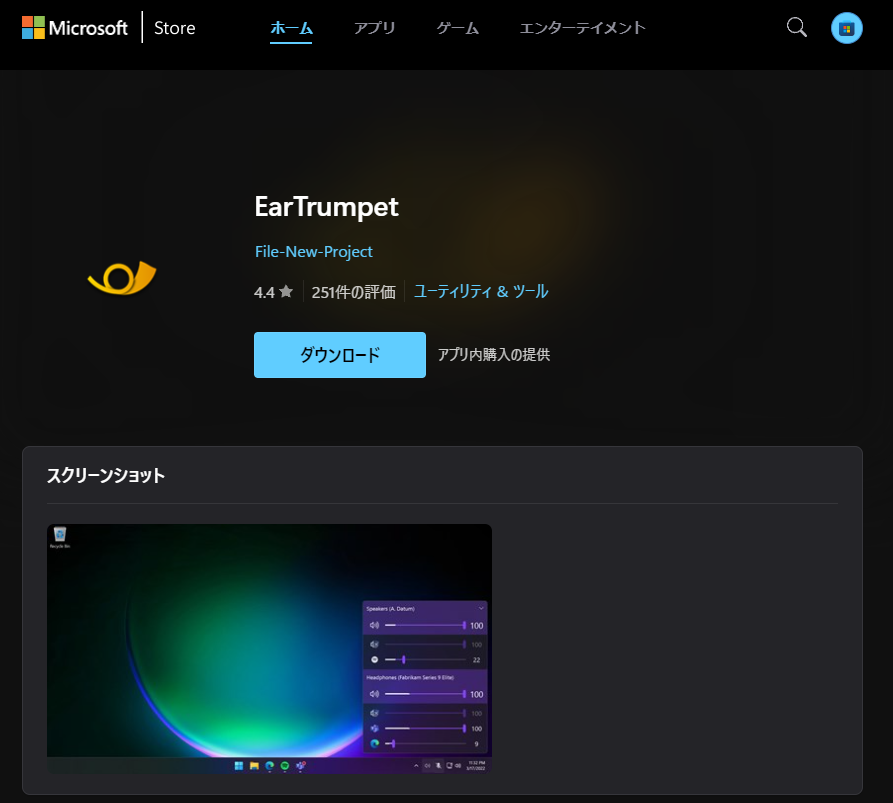The height and width of the screenshot is (803, 893).
Task: Click the 251件の評価 review count
Action: [353, 292]
